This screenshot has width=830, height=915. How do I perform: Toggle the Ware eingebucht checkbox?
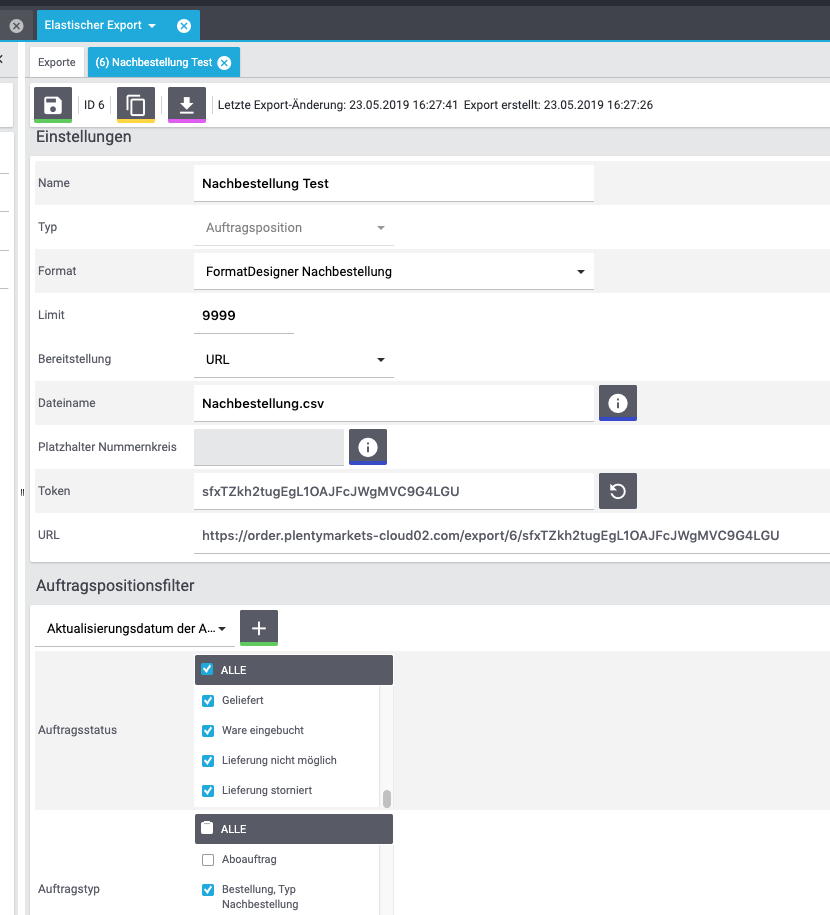208,731
